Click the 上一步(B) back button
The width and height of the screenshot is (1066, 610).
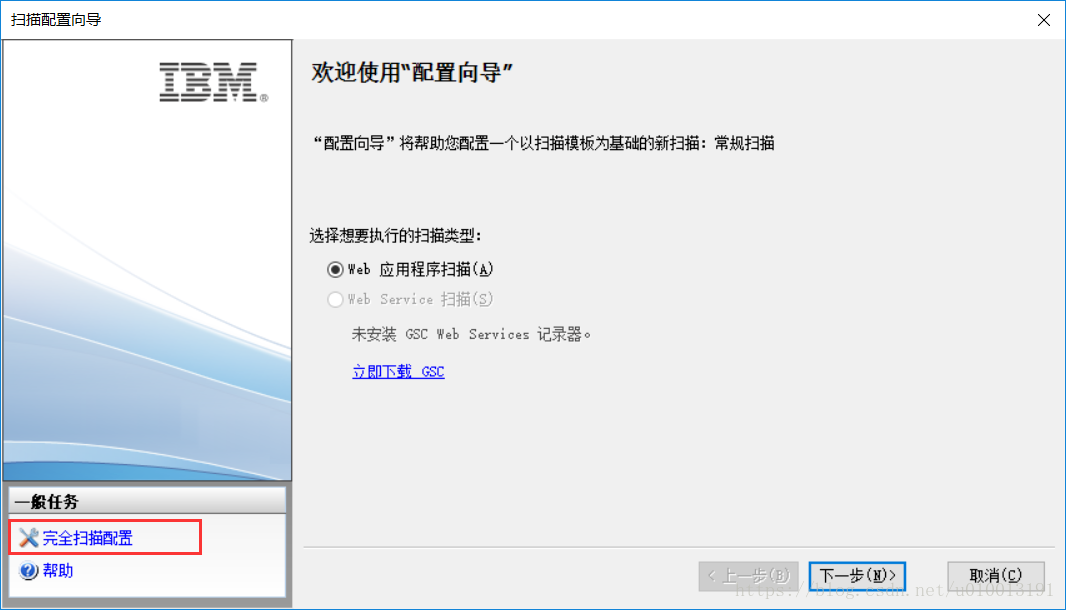[749, 576]
